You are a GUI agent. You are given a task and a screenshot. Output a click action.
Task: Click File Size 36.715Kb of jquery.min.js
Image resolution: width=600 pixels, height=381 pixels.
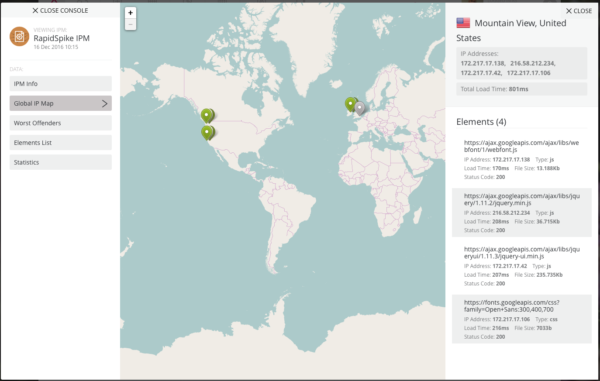coord(537,221)
